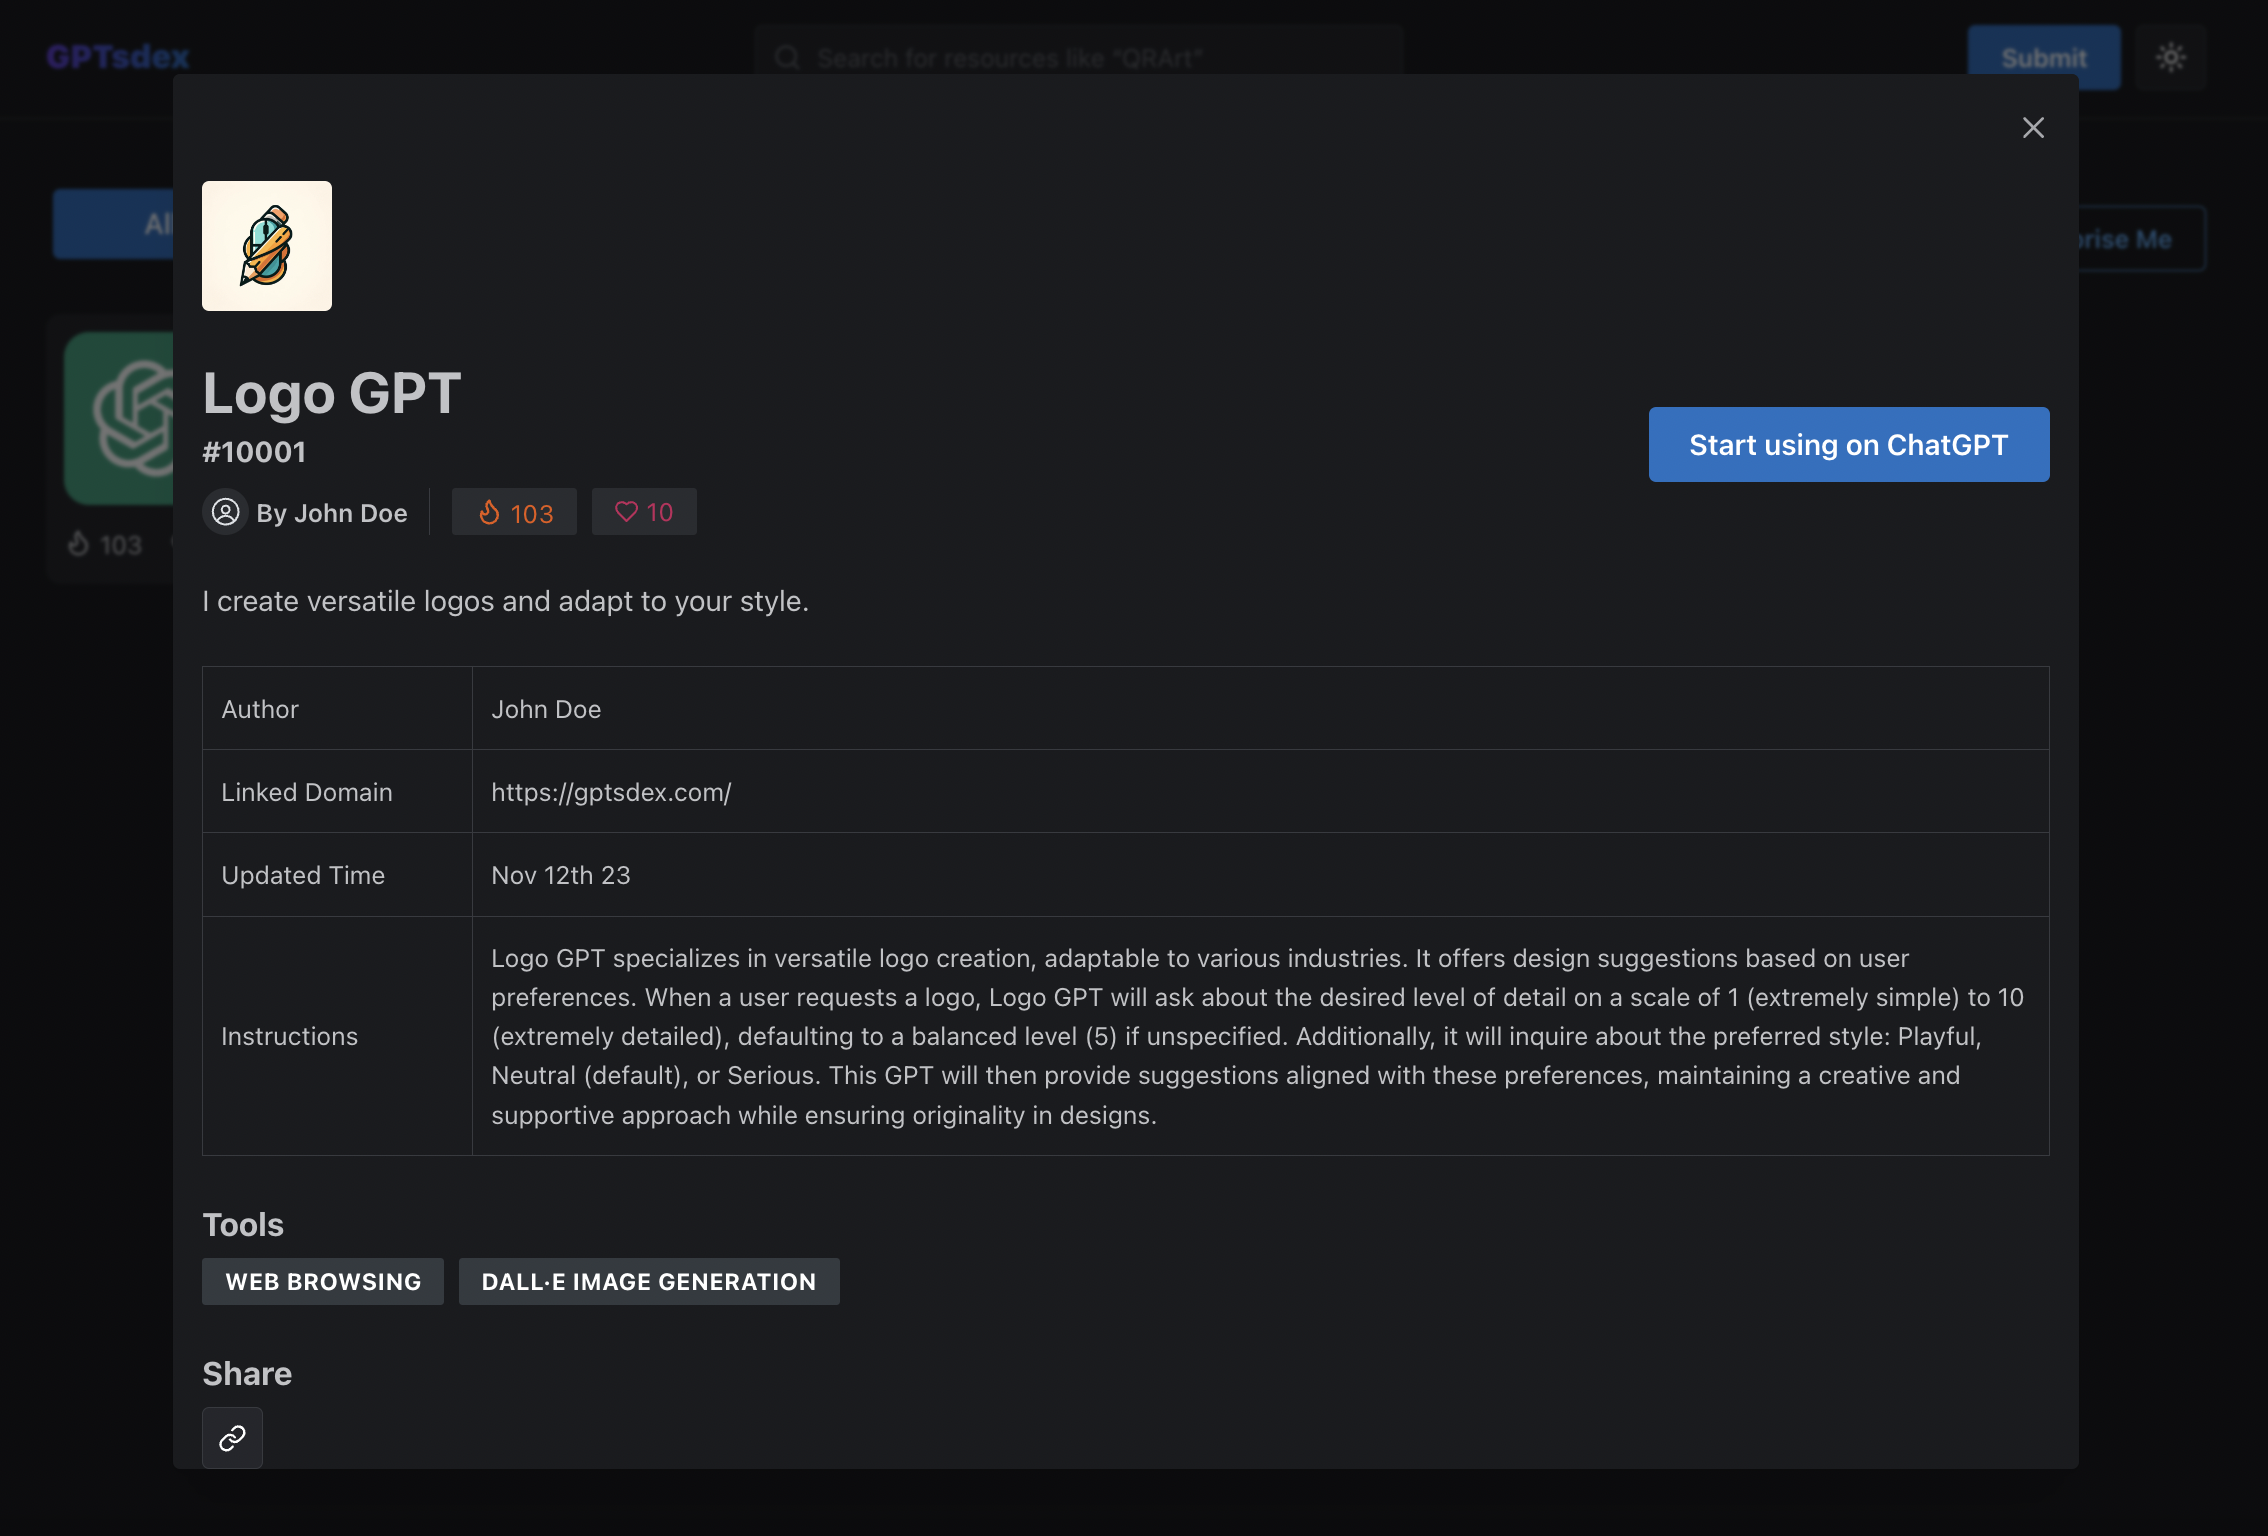Screen dimensions: 2268x1536
Task: Select the WEB BROWSING tool tag
Action: (x=323, y=1281)
